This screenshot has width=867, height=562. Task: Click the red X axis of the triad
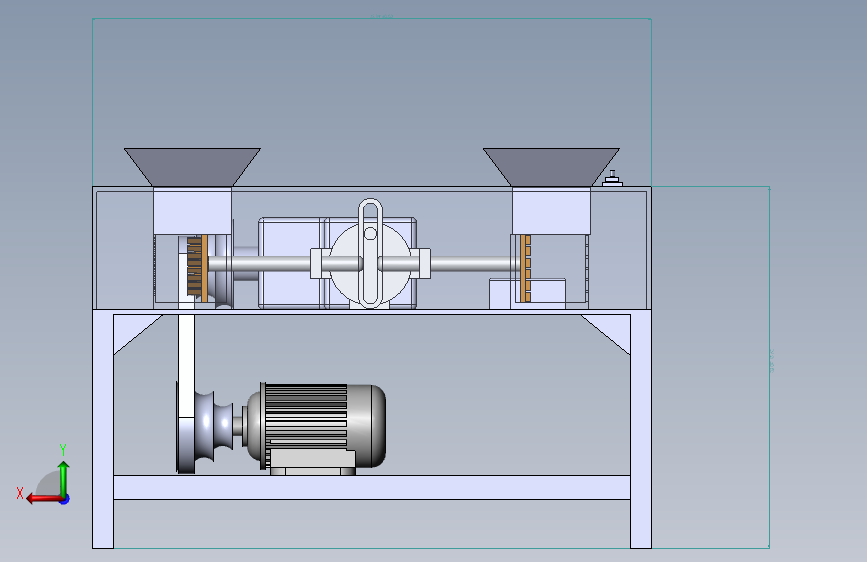tap(43, 499)
